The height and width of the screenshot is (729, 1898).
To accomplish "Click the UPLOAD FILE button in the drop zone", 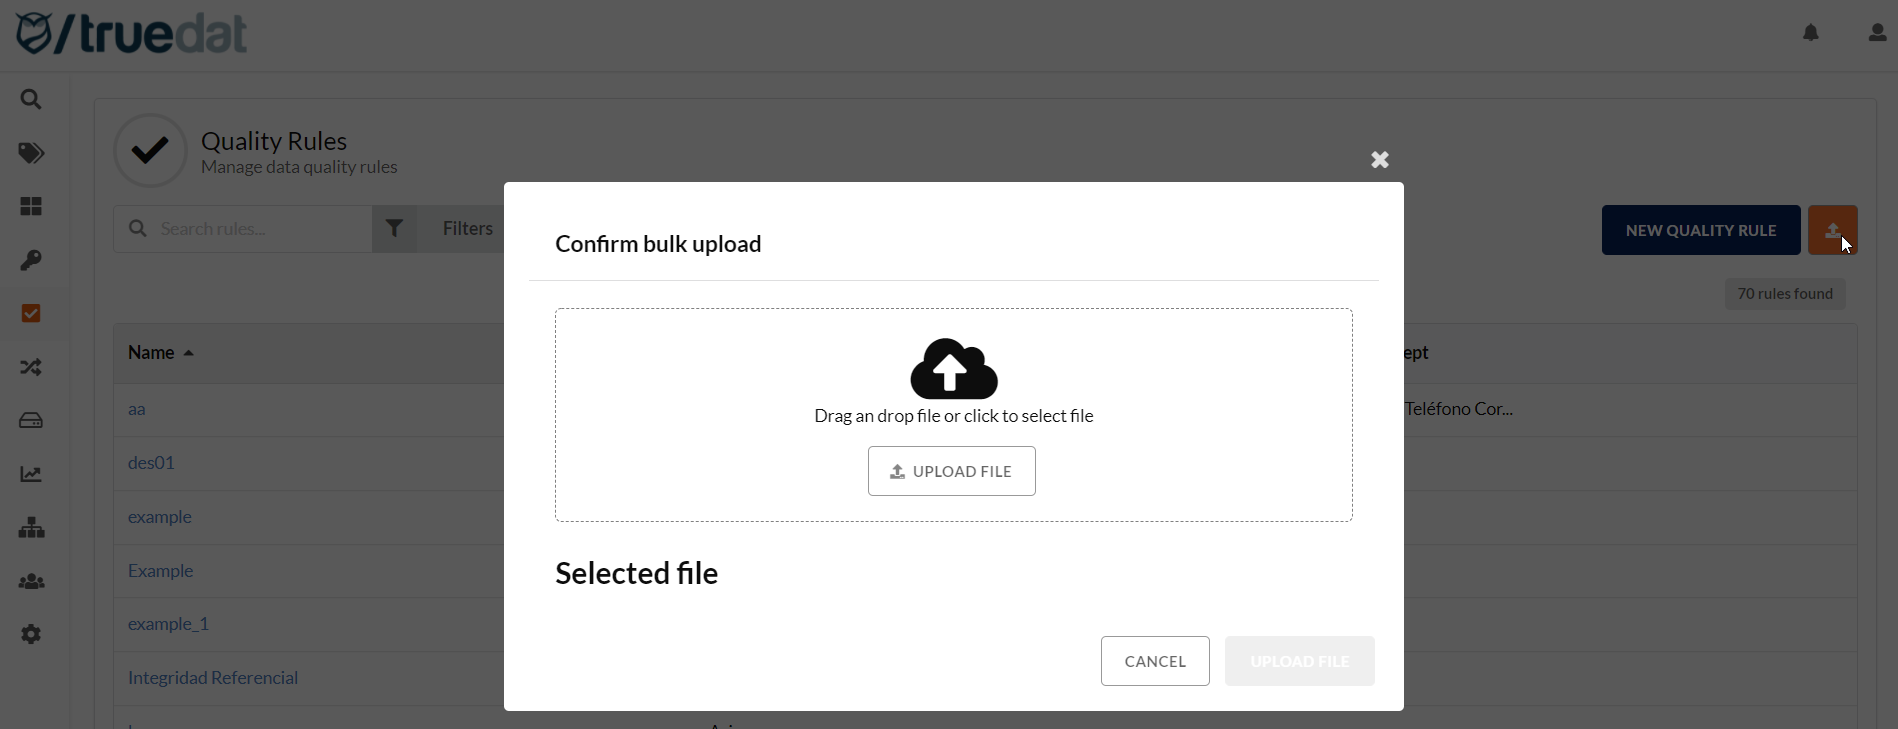I will tap(951, 471).
